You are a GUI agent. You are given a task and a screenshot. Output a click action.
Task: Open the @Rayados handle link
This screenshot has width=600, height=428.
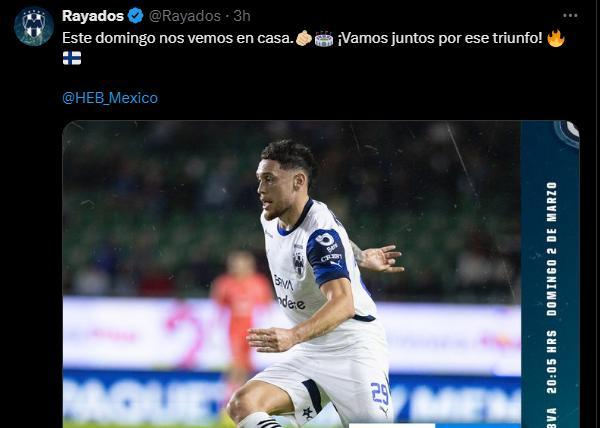pyautogui.click(x=185, y=16)
